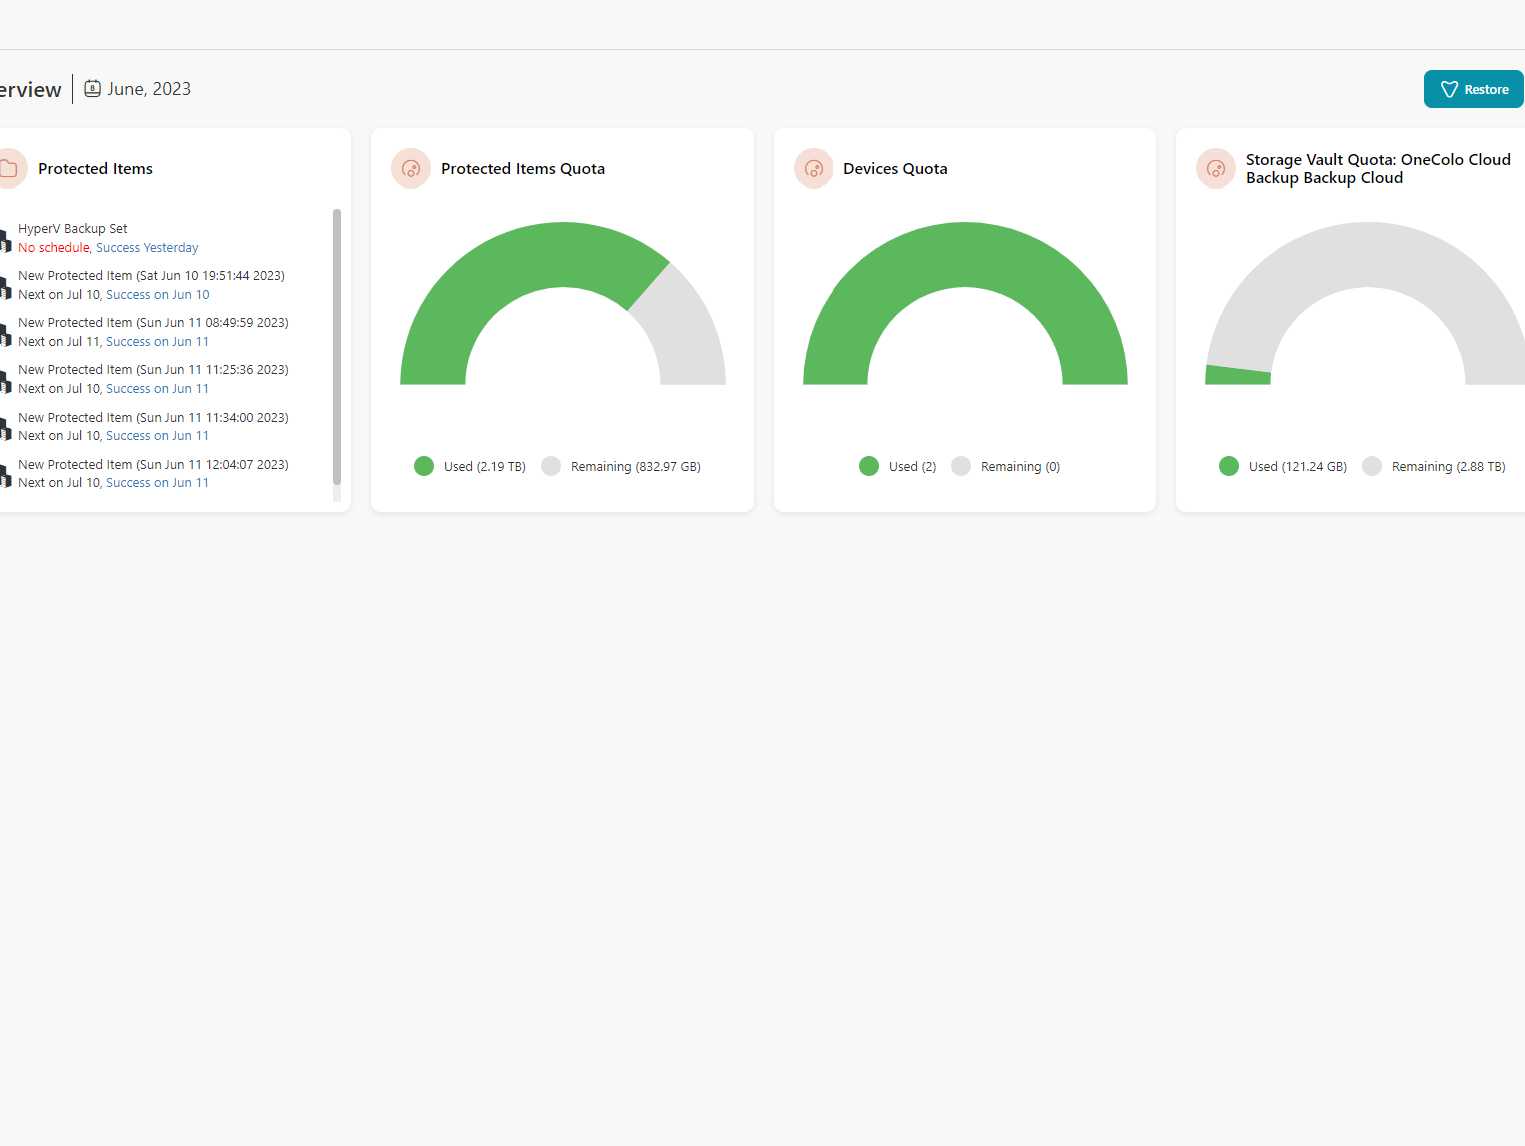Screen dimensions: 1525x1146
Task: Click the Devices Quota heading
Action: click(895, 169)
